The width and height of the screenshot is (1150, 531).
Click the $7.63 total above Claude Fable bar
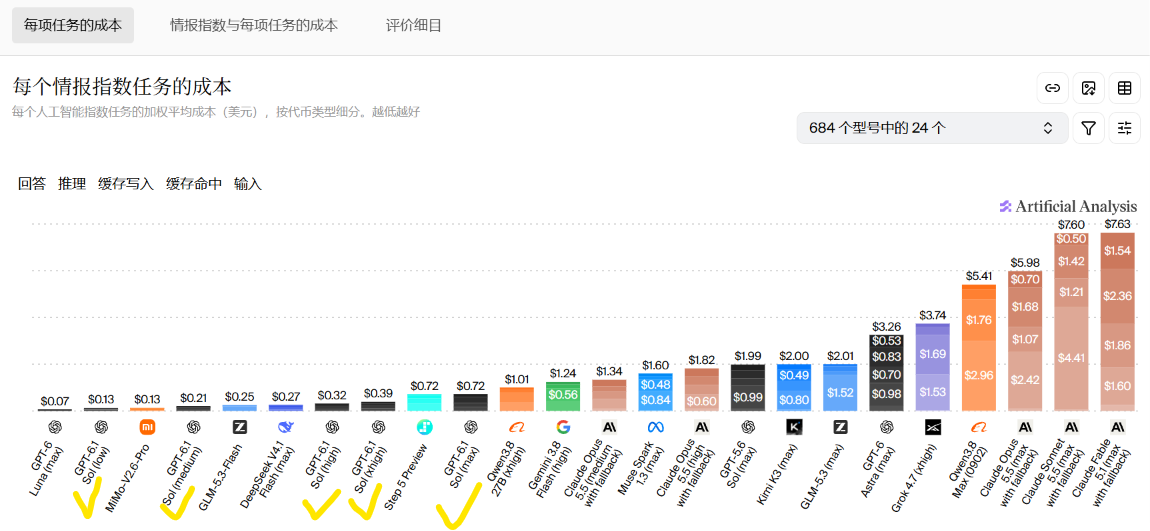point(1118,223)
